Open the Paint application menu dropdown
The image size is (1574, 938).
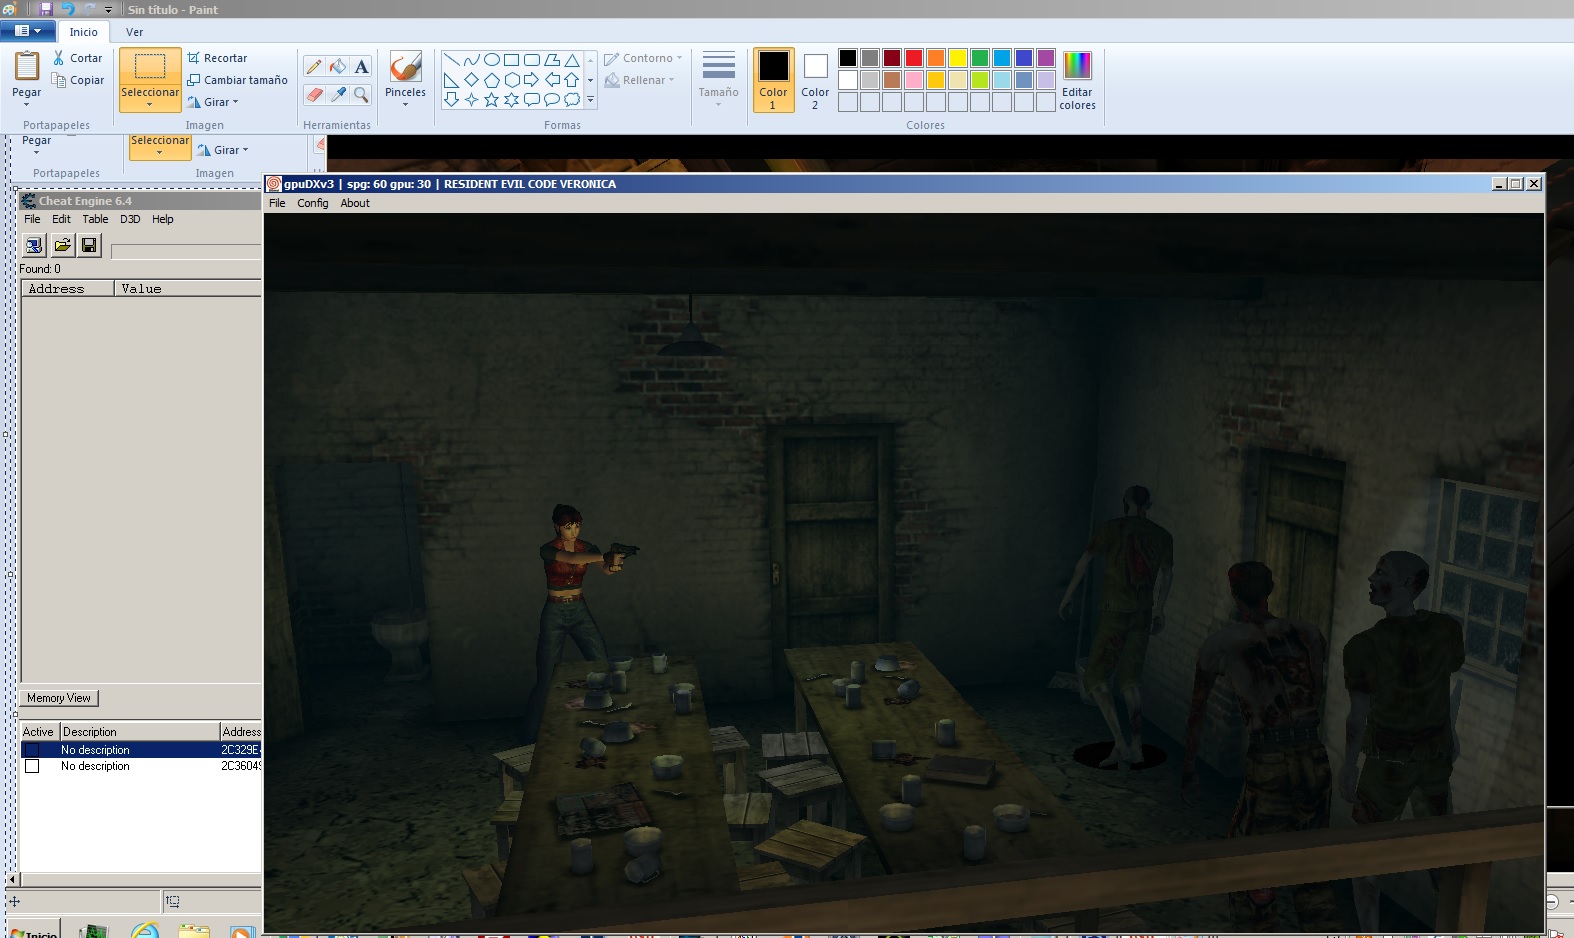pyautogui.click(x=27, y=31)
